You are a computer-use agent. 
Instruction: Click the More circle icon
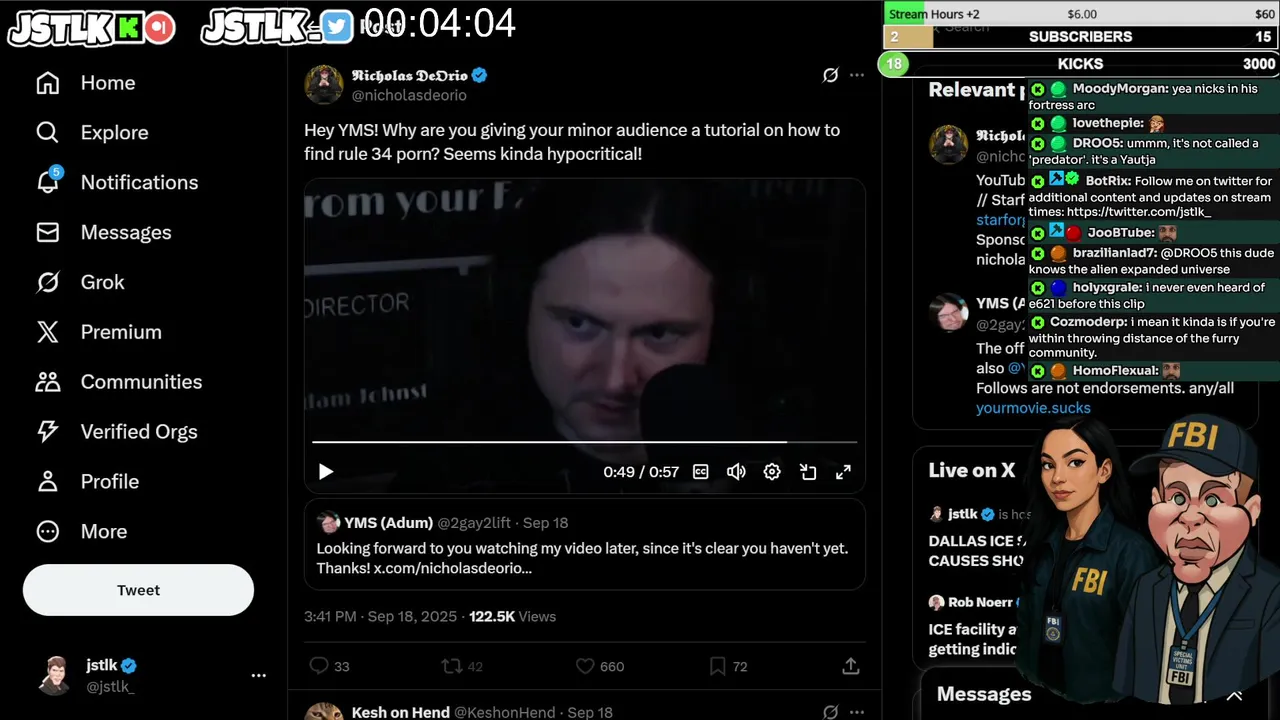coord(47,531)
